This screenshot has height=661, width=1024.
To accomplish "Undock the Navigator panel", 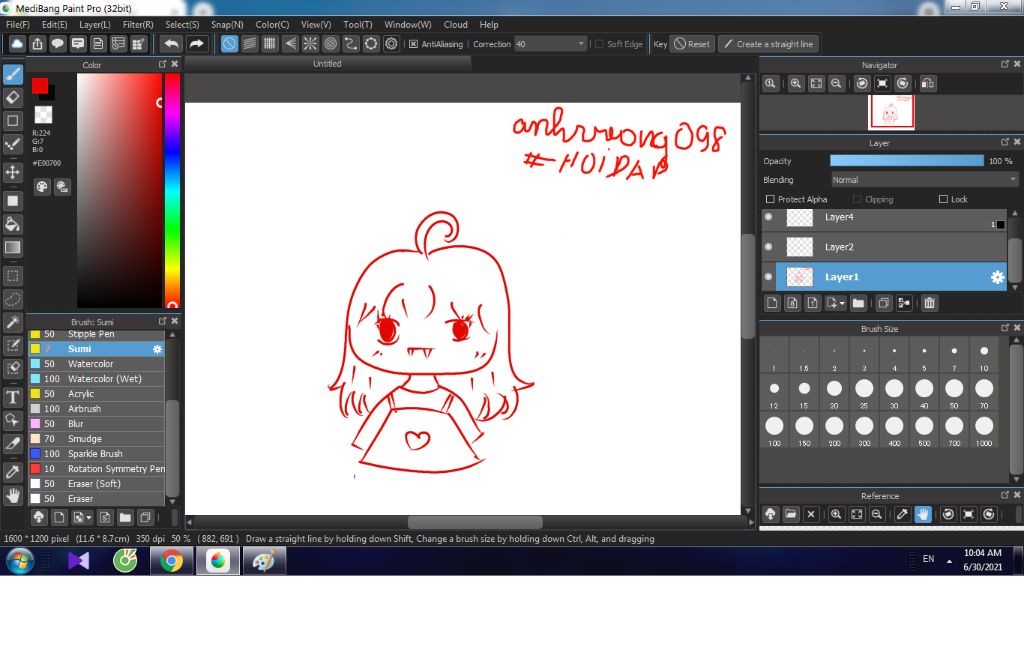I will (1005, 64).
